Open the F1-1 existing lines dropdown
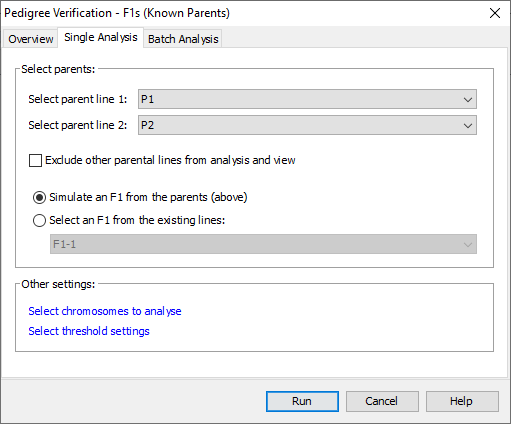This screenshot has height=424, width=511. click(x=263, y=244)
